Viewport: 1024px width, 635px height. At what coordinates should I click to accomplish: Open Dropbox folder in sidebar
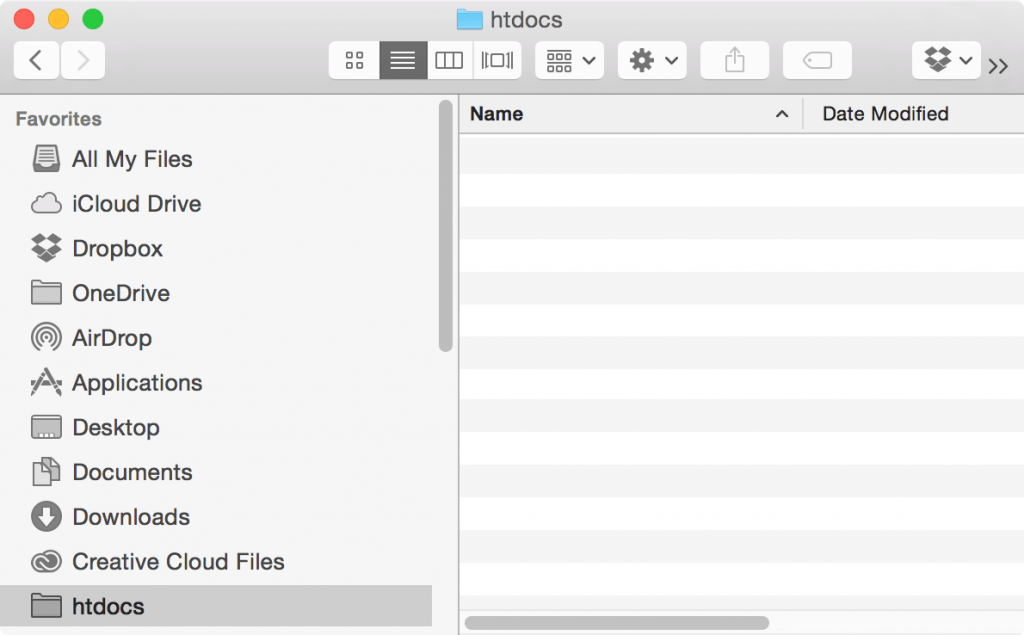216,248
